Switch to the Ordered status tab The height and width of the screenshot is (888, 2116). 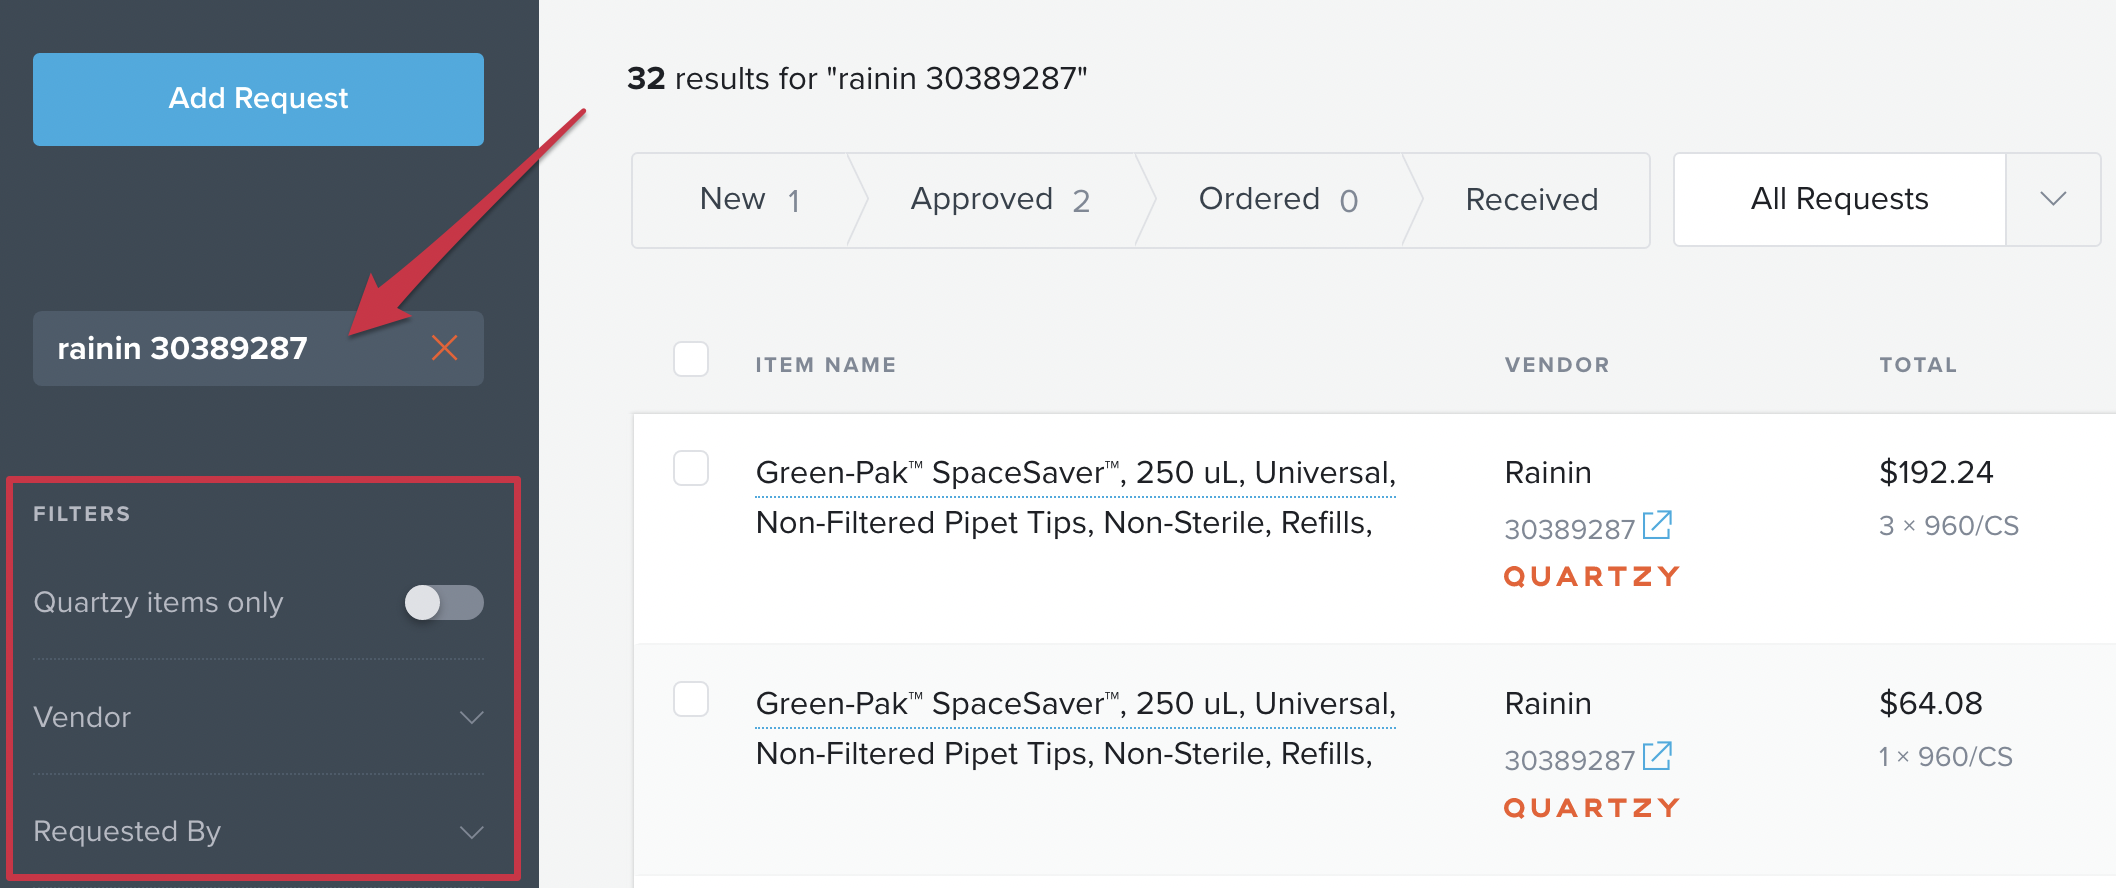1278,200
